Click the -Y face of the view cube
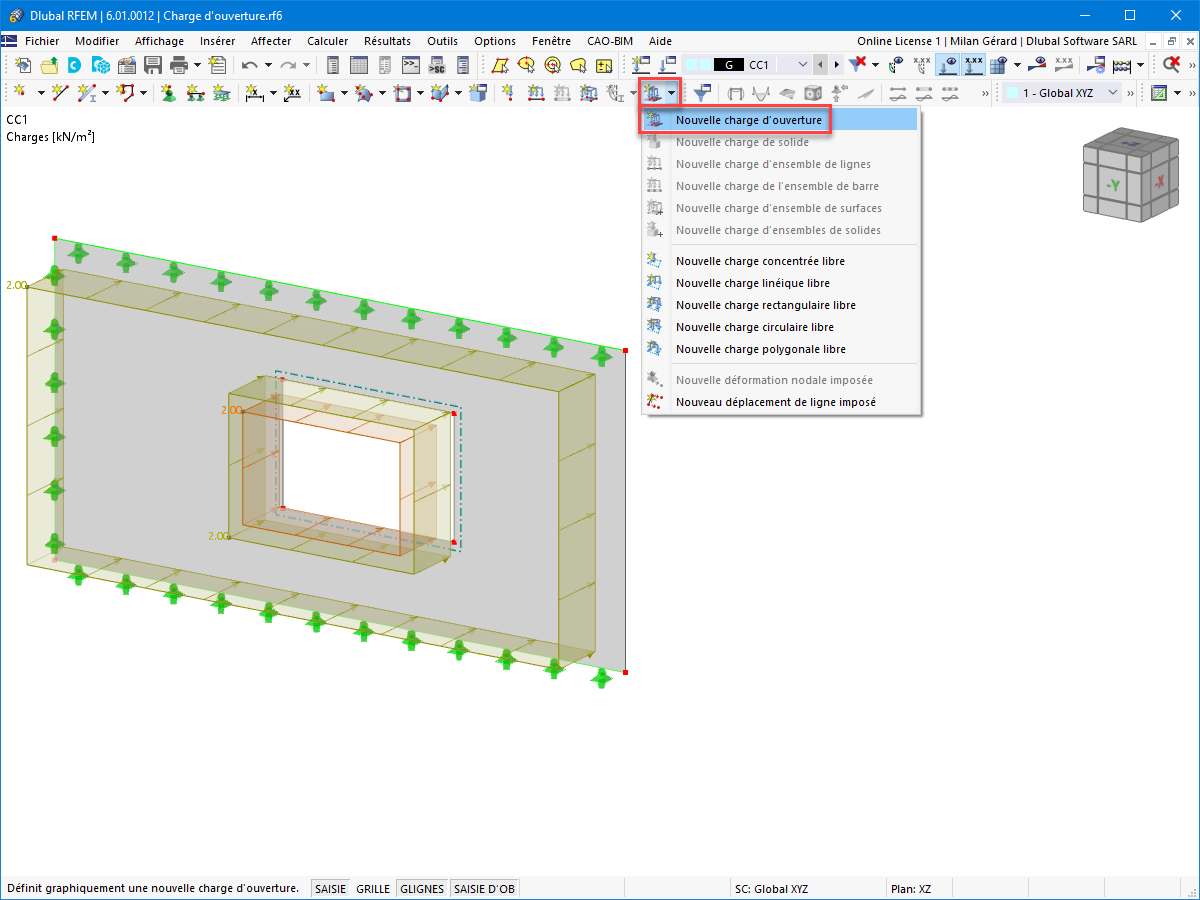The height and width of the screenshot is (900, 1200). click(1113, 186)
